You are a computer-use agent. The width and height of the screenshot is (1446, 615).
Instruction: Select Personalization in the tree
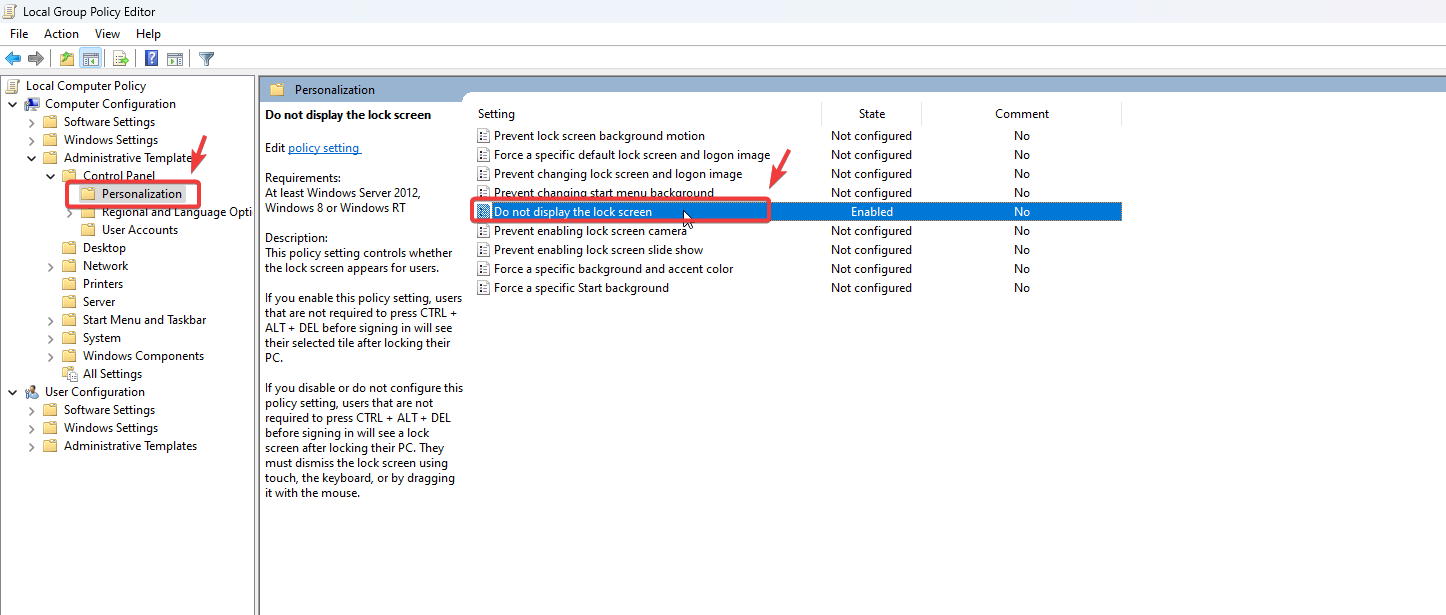142,194
